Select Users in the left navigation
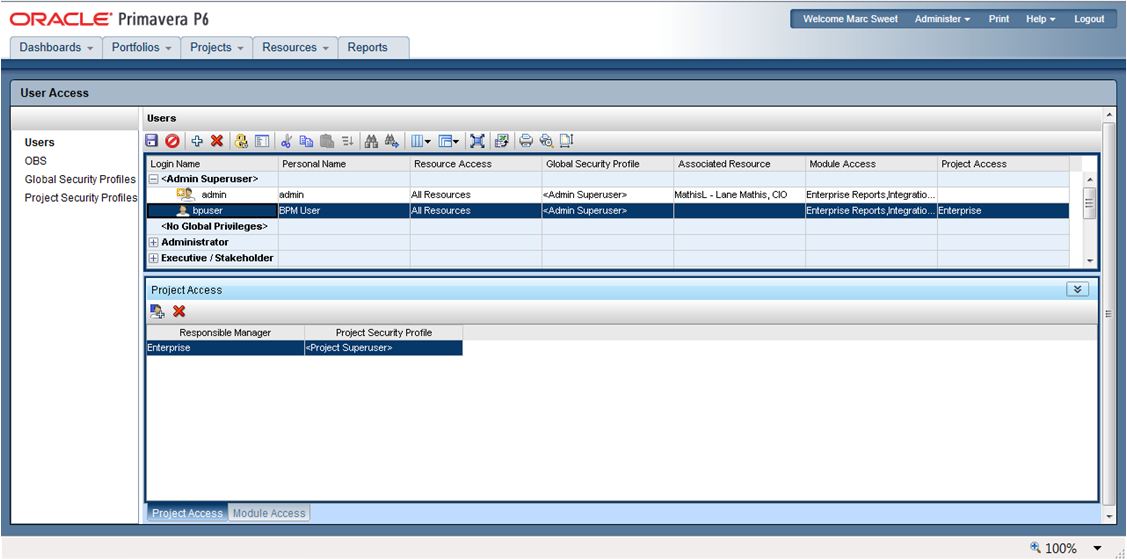The image size is (1127, 559). click(40, 142)
